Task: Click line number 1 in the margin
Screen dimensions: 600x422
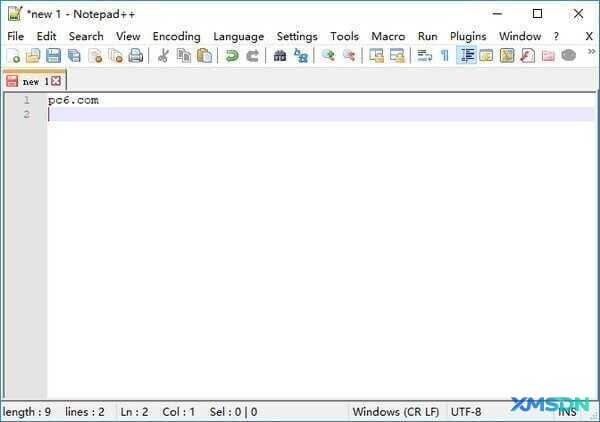Action: 27,100
